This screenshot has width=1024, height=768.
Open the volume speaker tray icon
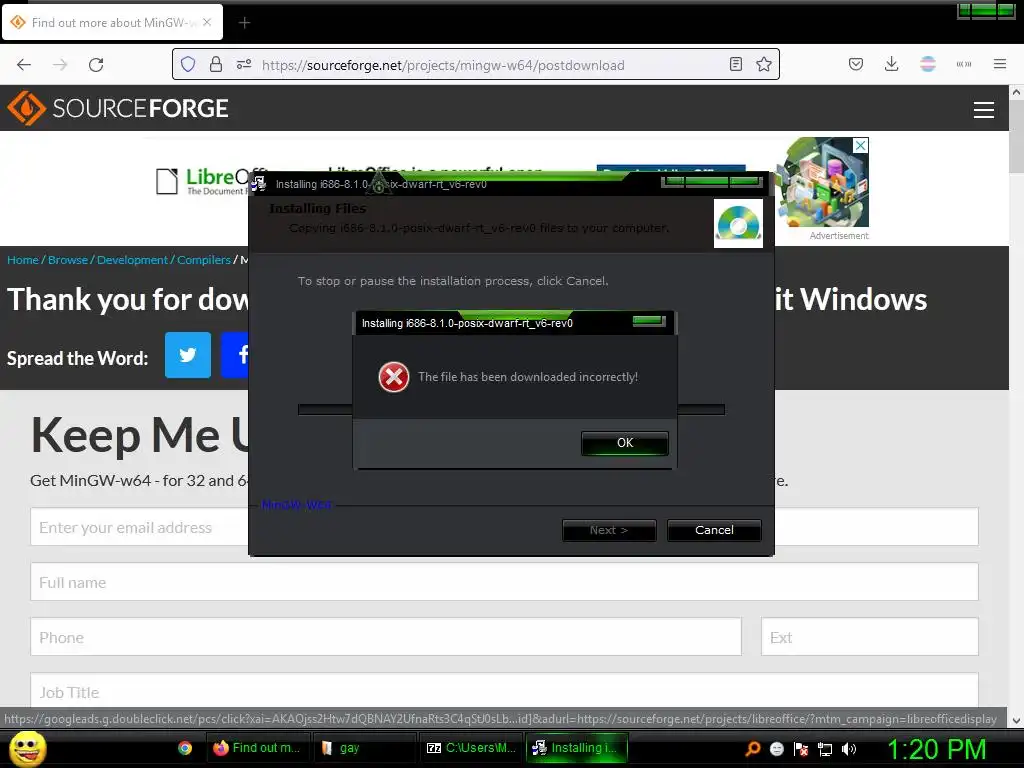849,749
